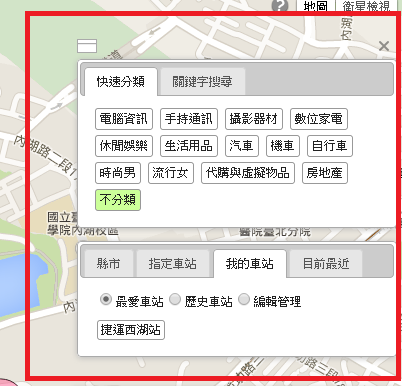402x386 pixels.
Task: Click the 機車 category button
Action: click(283, 146)
